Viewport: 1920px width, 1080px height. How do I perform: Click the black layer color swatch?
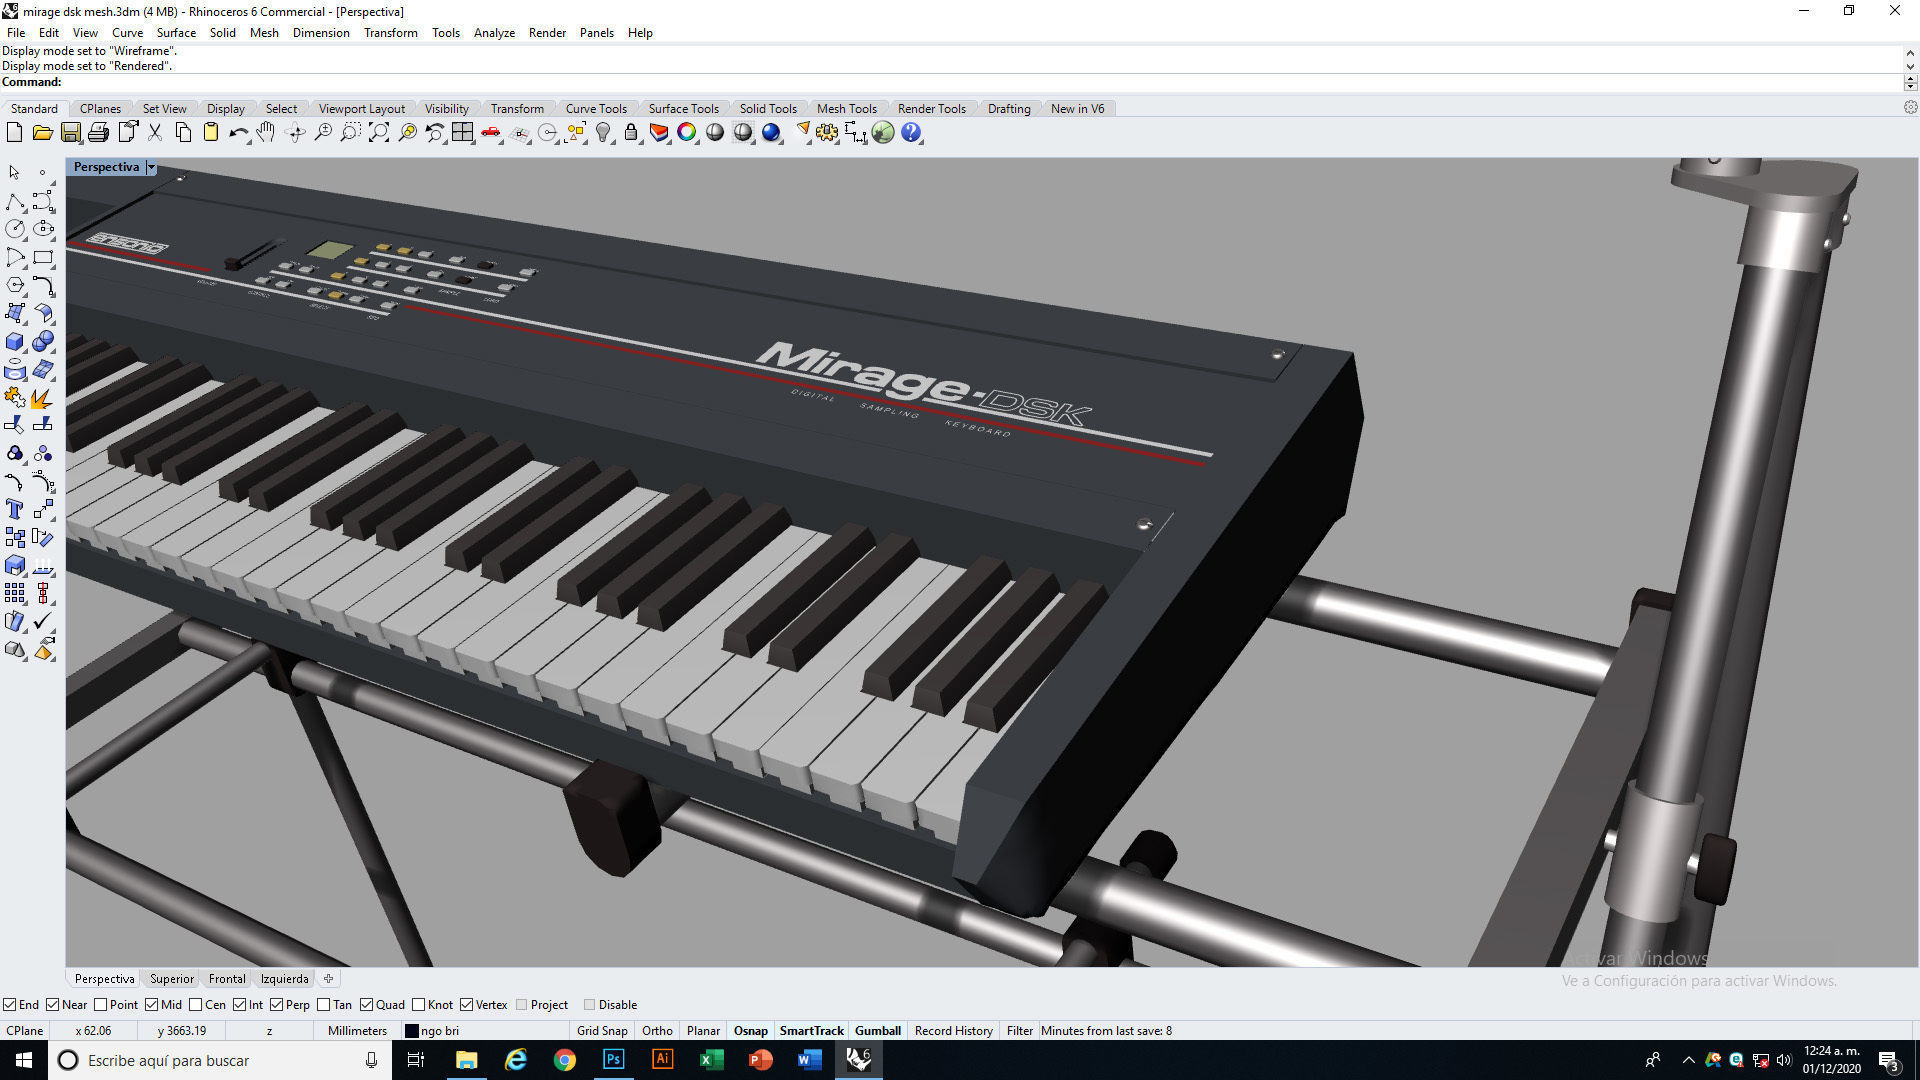coord(411,1031)
